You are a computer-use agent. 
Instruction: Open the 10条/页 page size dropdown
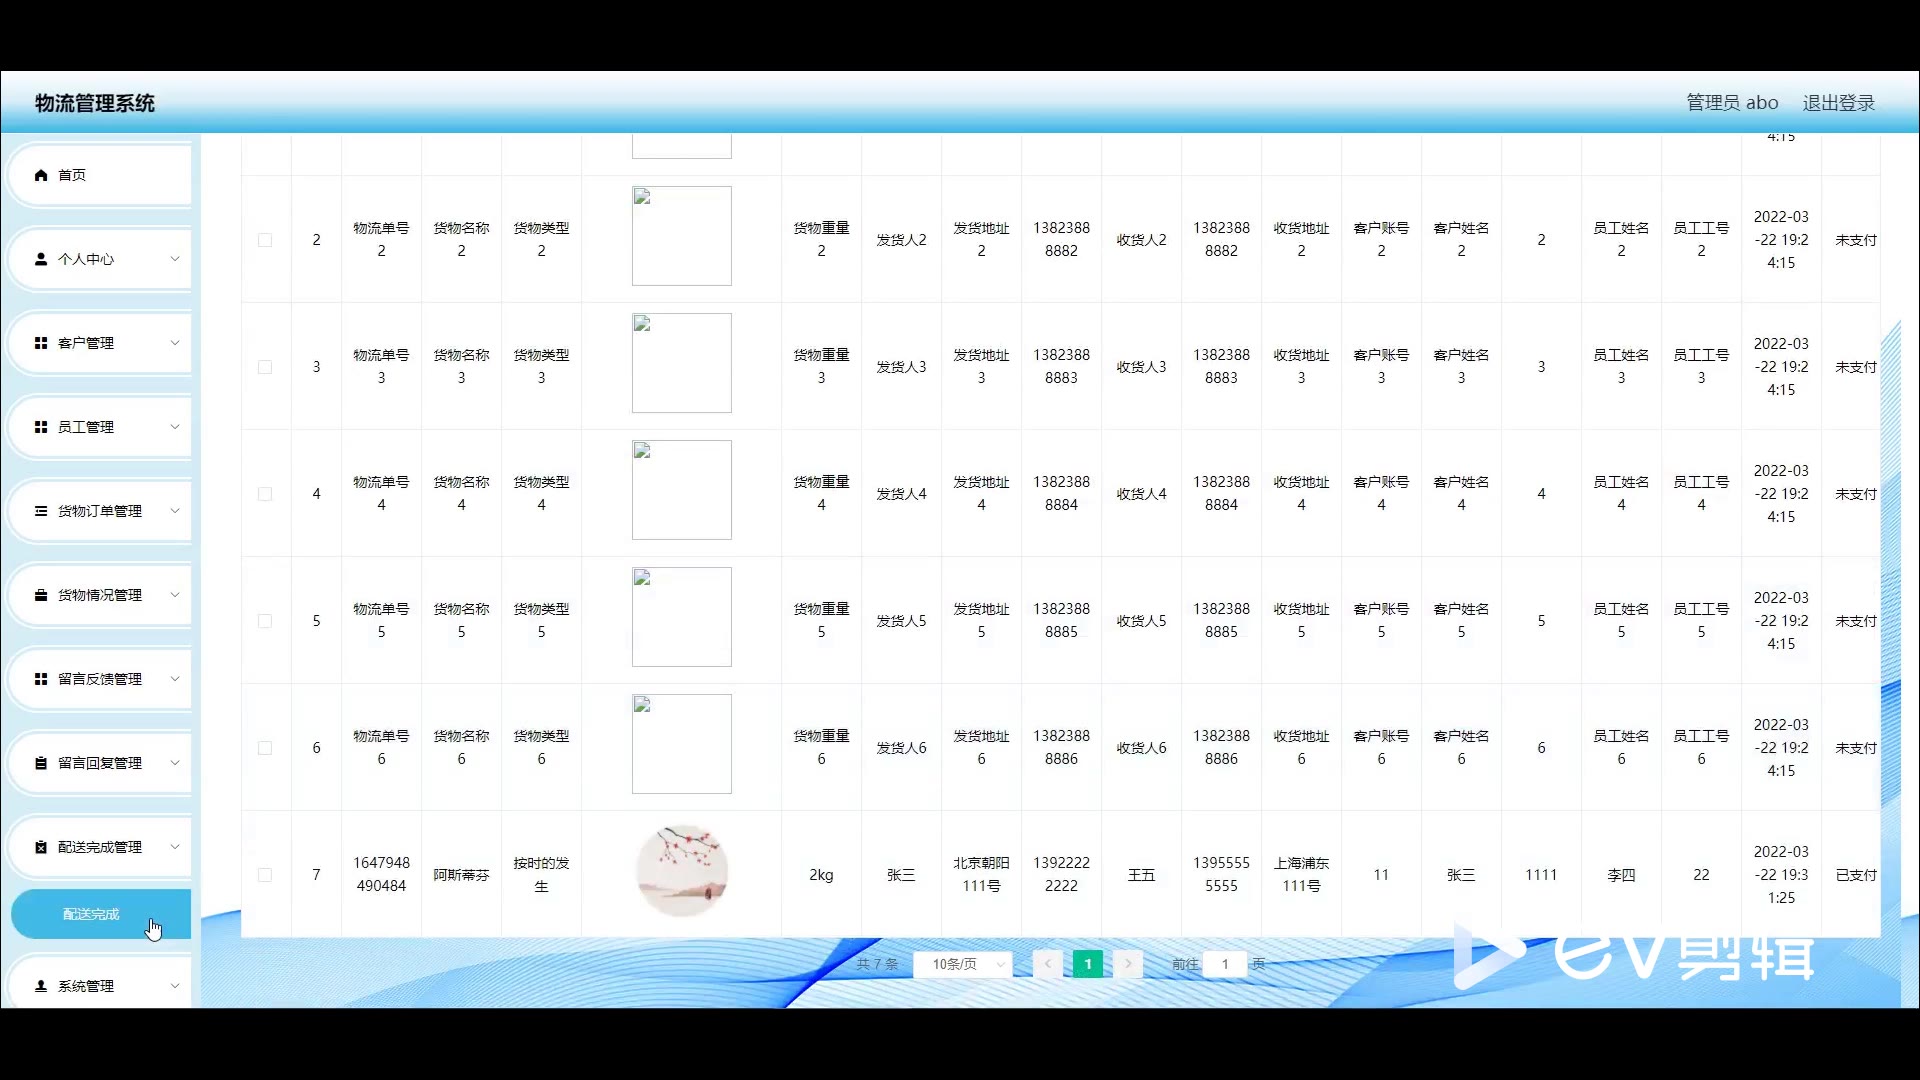[x=963, y=964]
